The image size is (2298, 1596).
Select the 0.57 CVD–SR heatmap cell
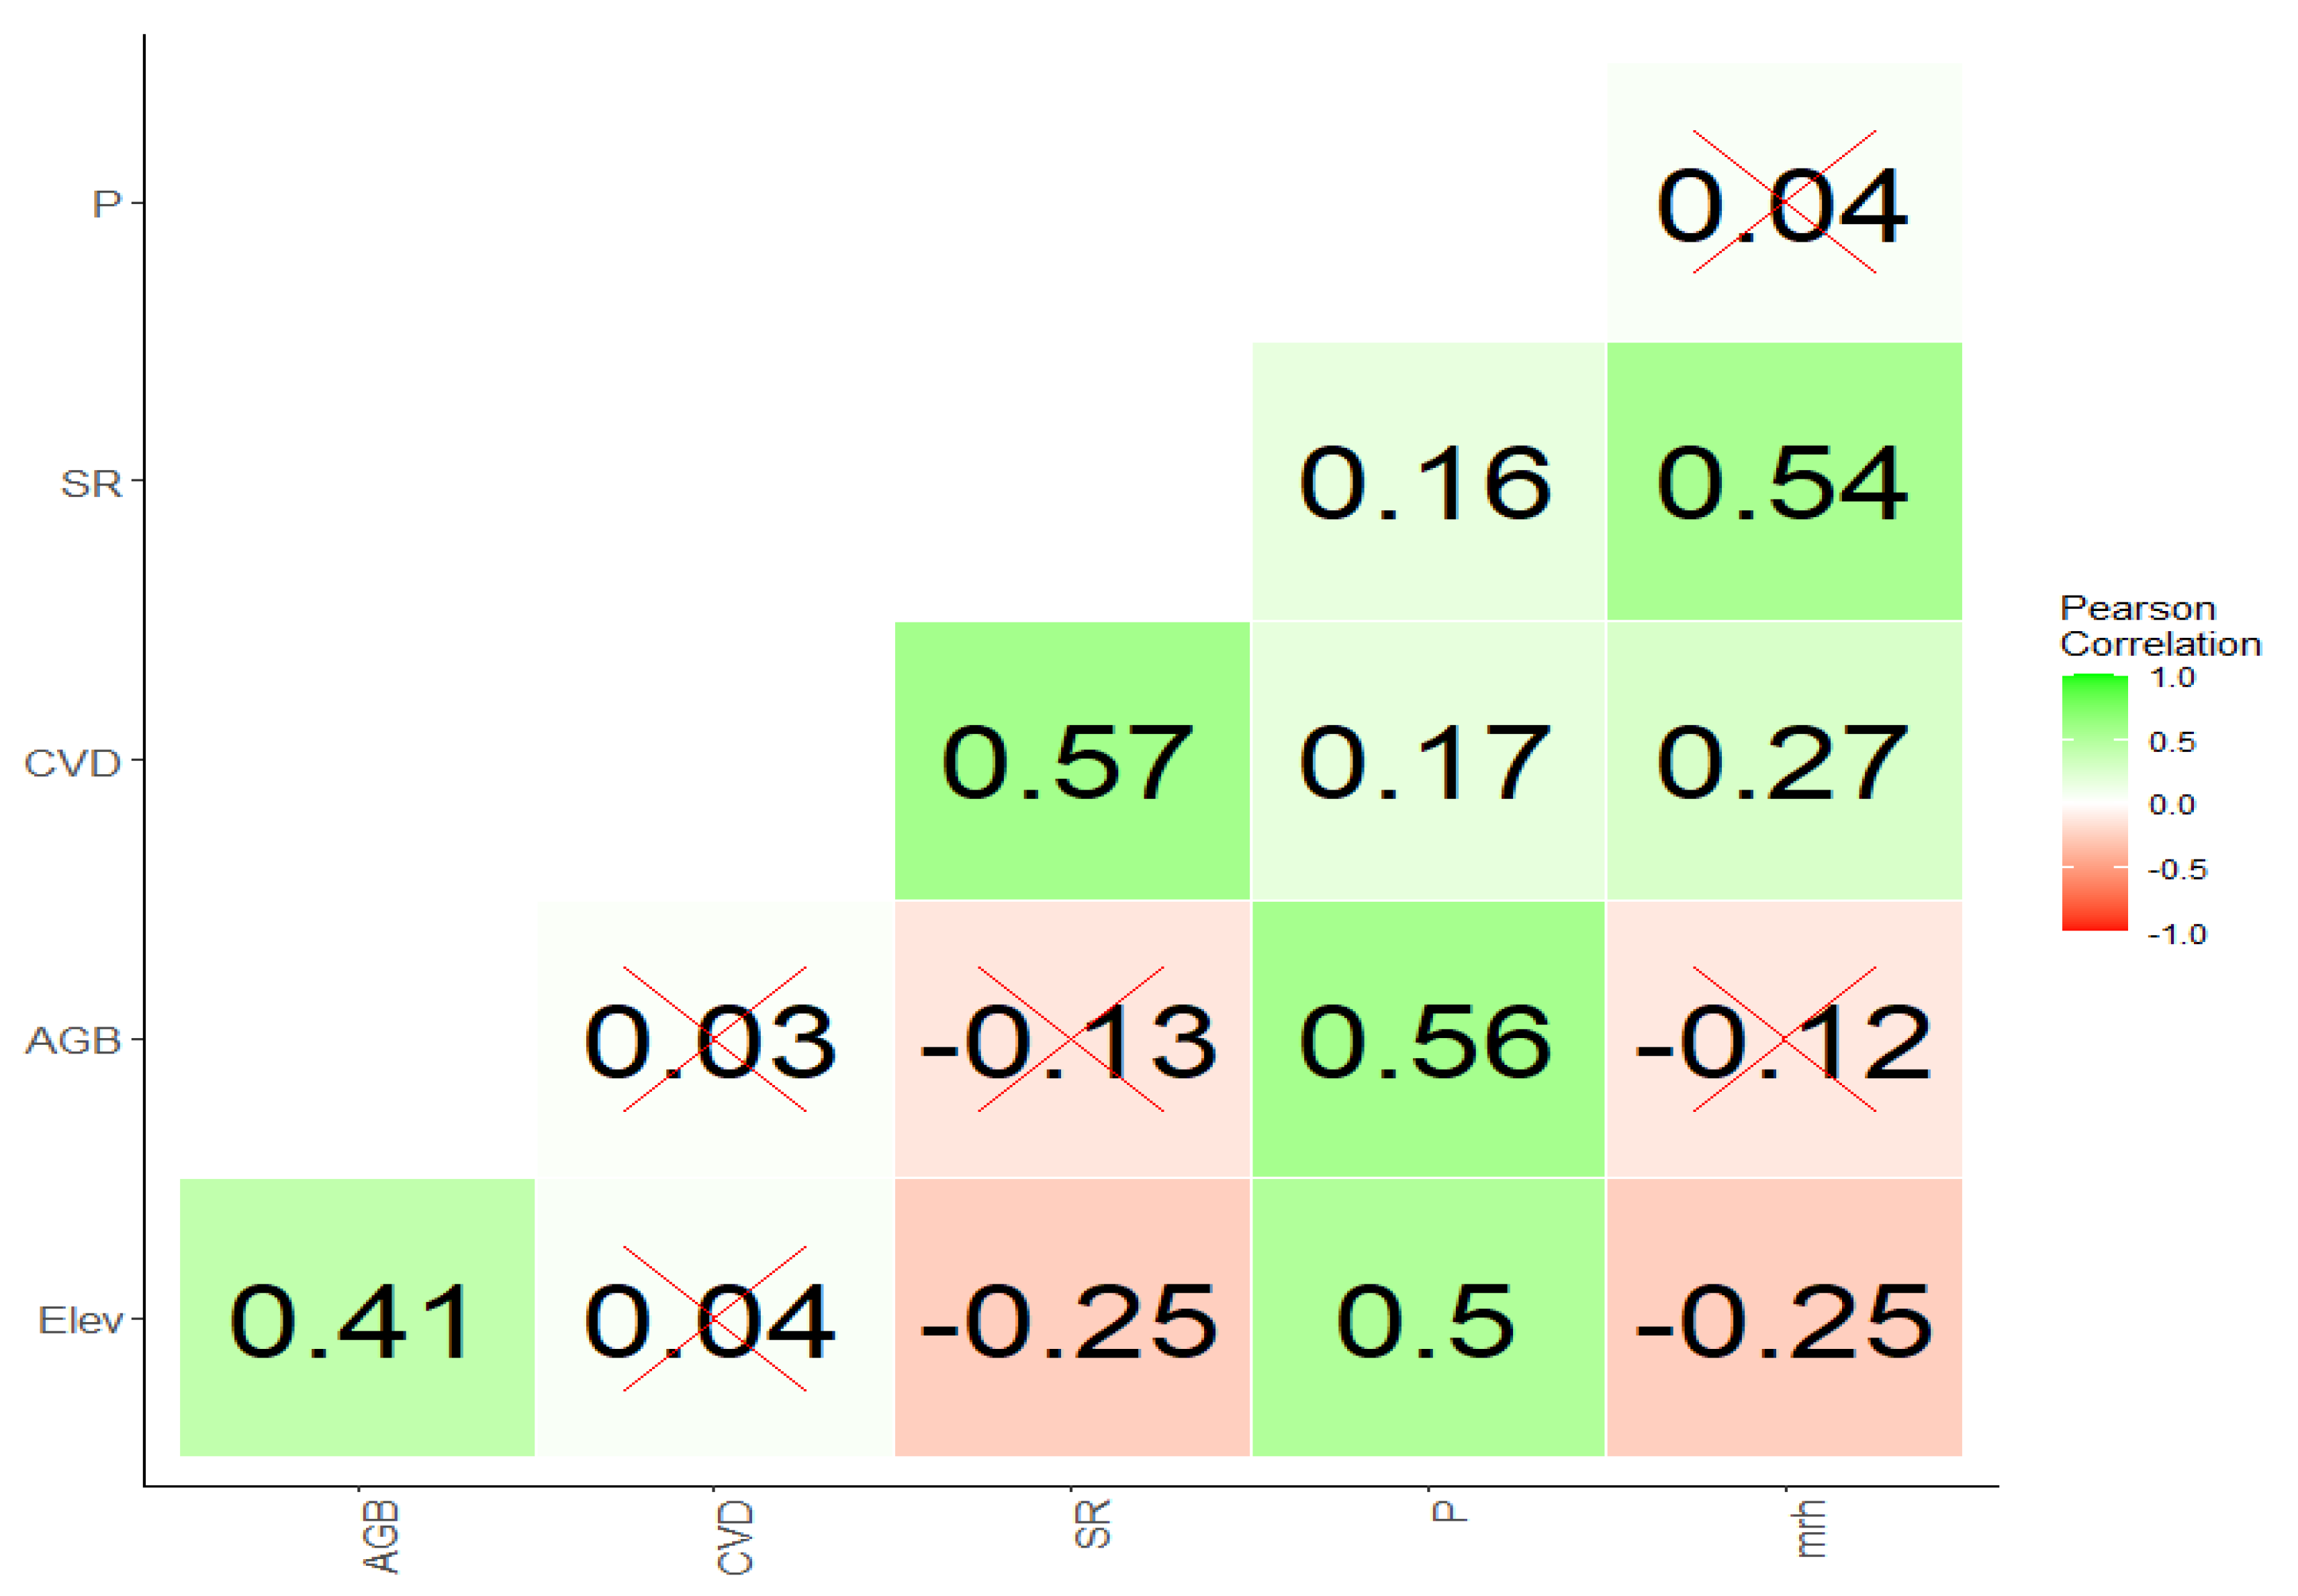pyautogui.click(x=1071, y=761)
